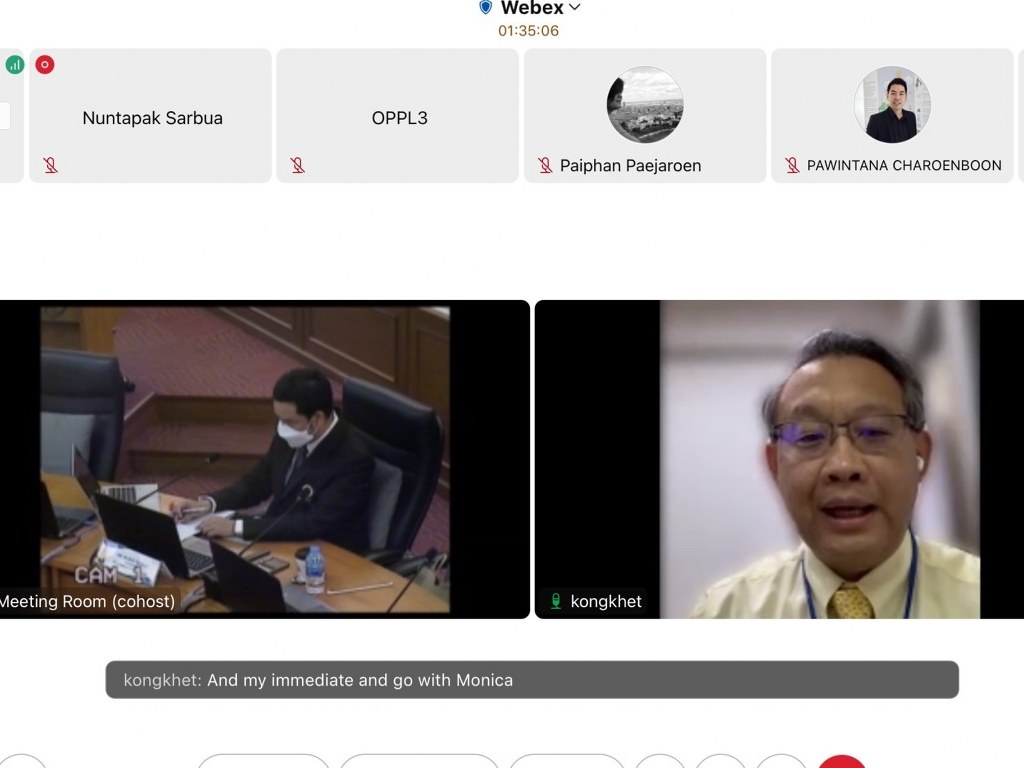Click Paiphan Paejaroen's landscape avatar
This screenshot has height=768, width=1024.
[645, 105]
